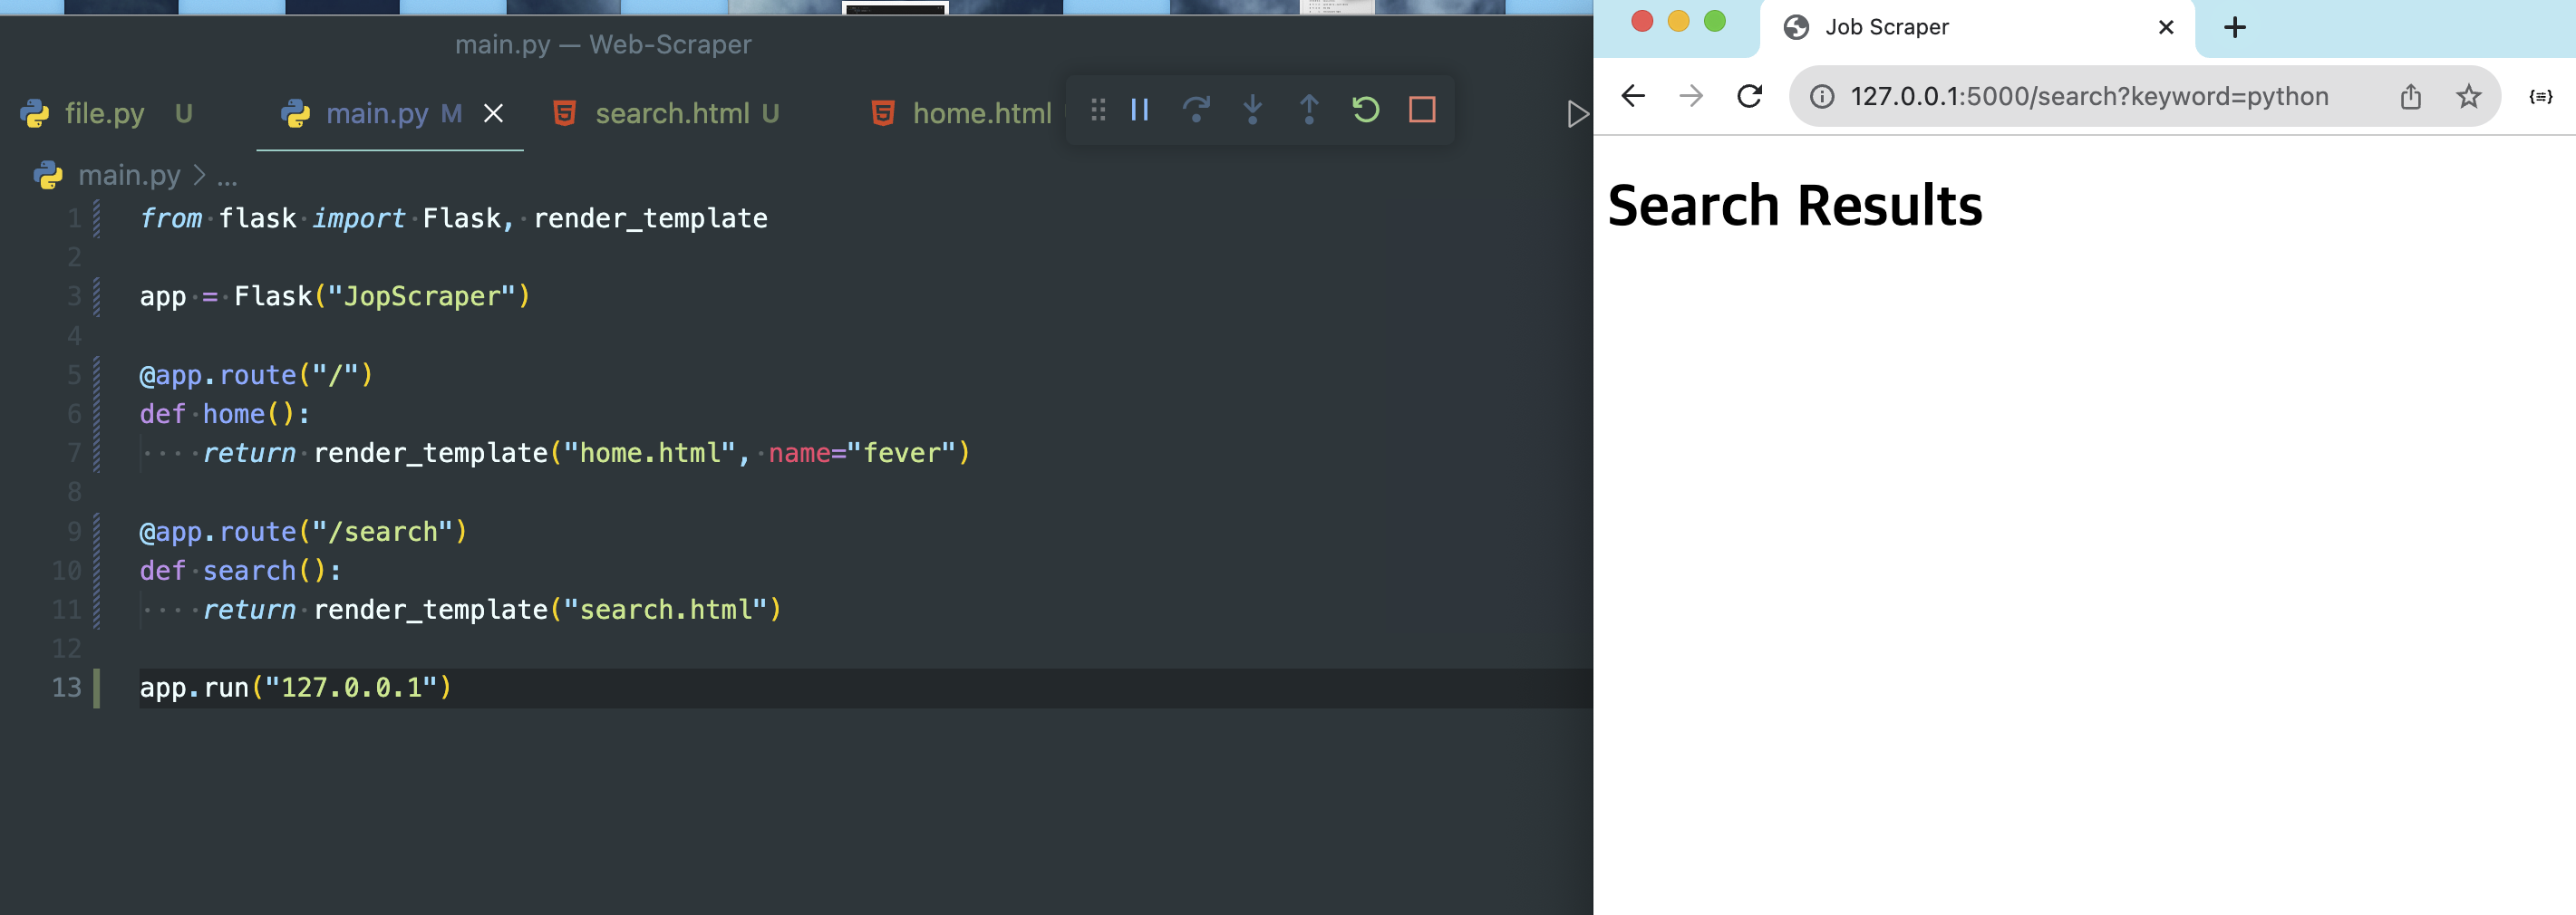Close the Job Scraper browser tab
The width and height of the screenshot is (2576, 915).
coord(2166,27)
